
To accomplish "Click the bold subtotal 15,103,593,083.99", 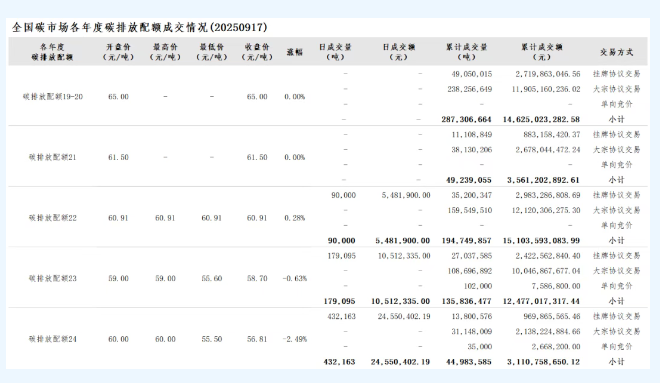I will point(541,241).
